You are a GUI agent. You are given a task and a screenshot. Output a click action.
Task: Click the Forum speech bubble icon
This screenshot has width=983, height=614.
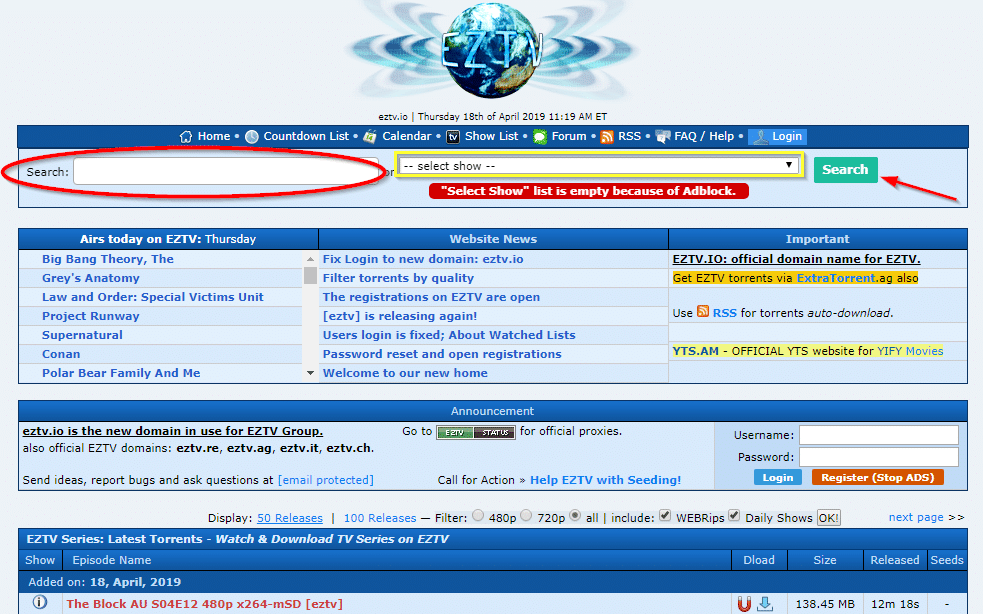(540, 137)
